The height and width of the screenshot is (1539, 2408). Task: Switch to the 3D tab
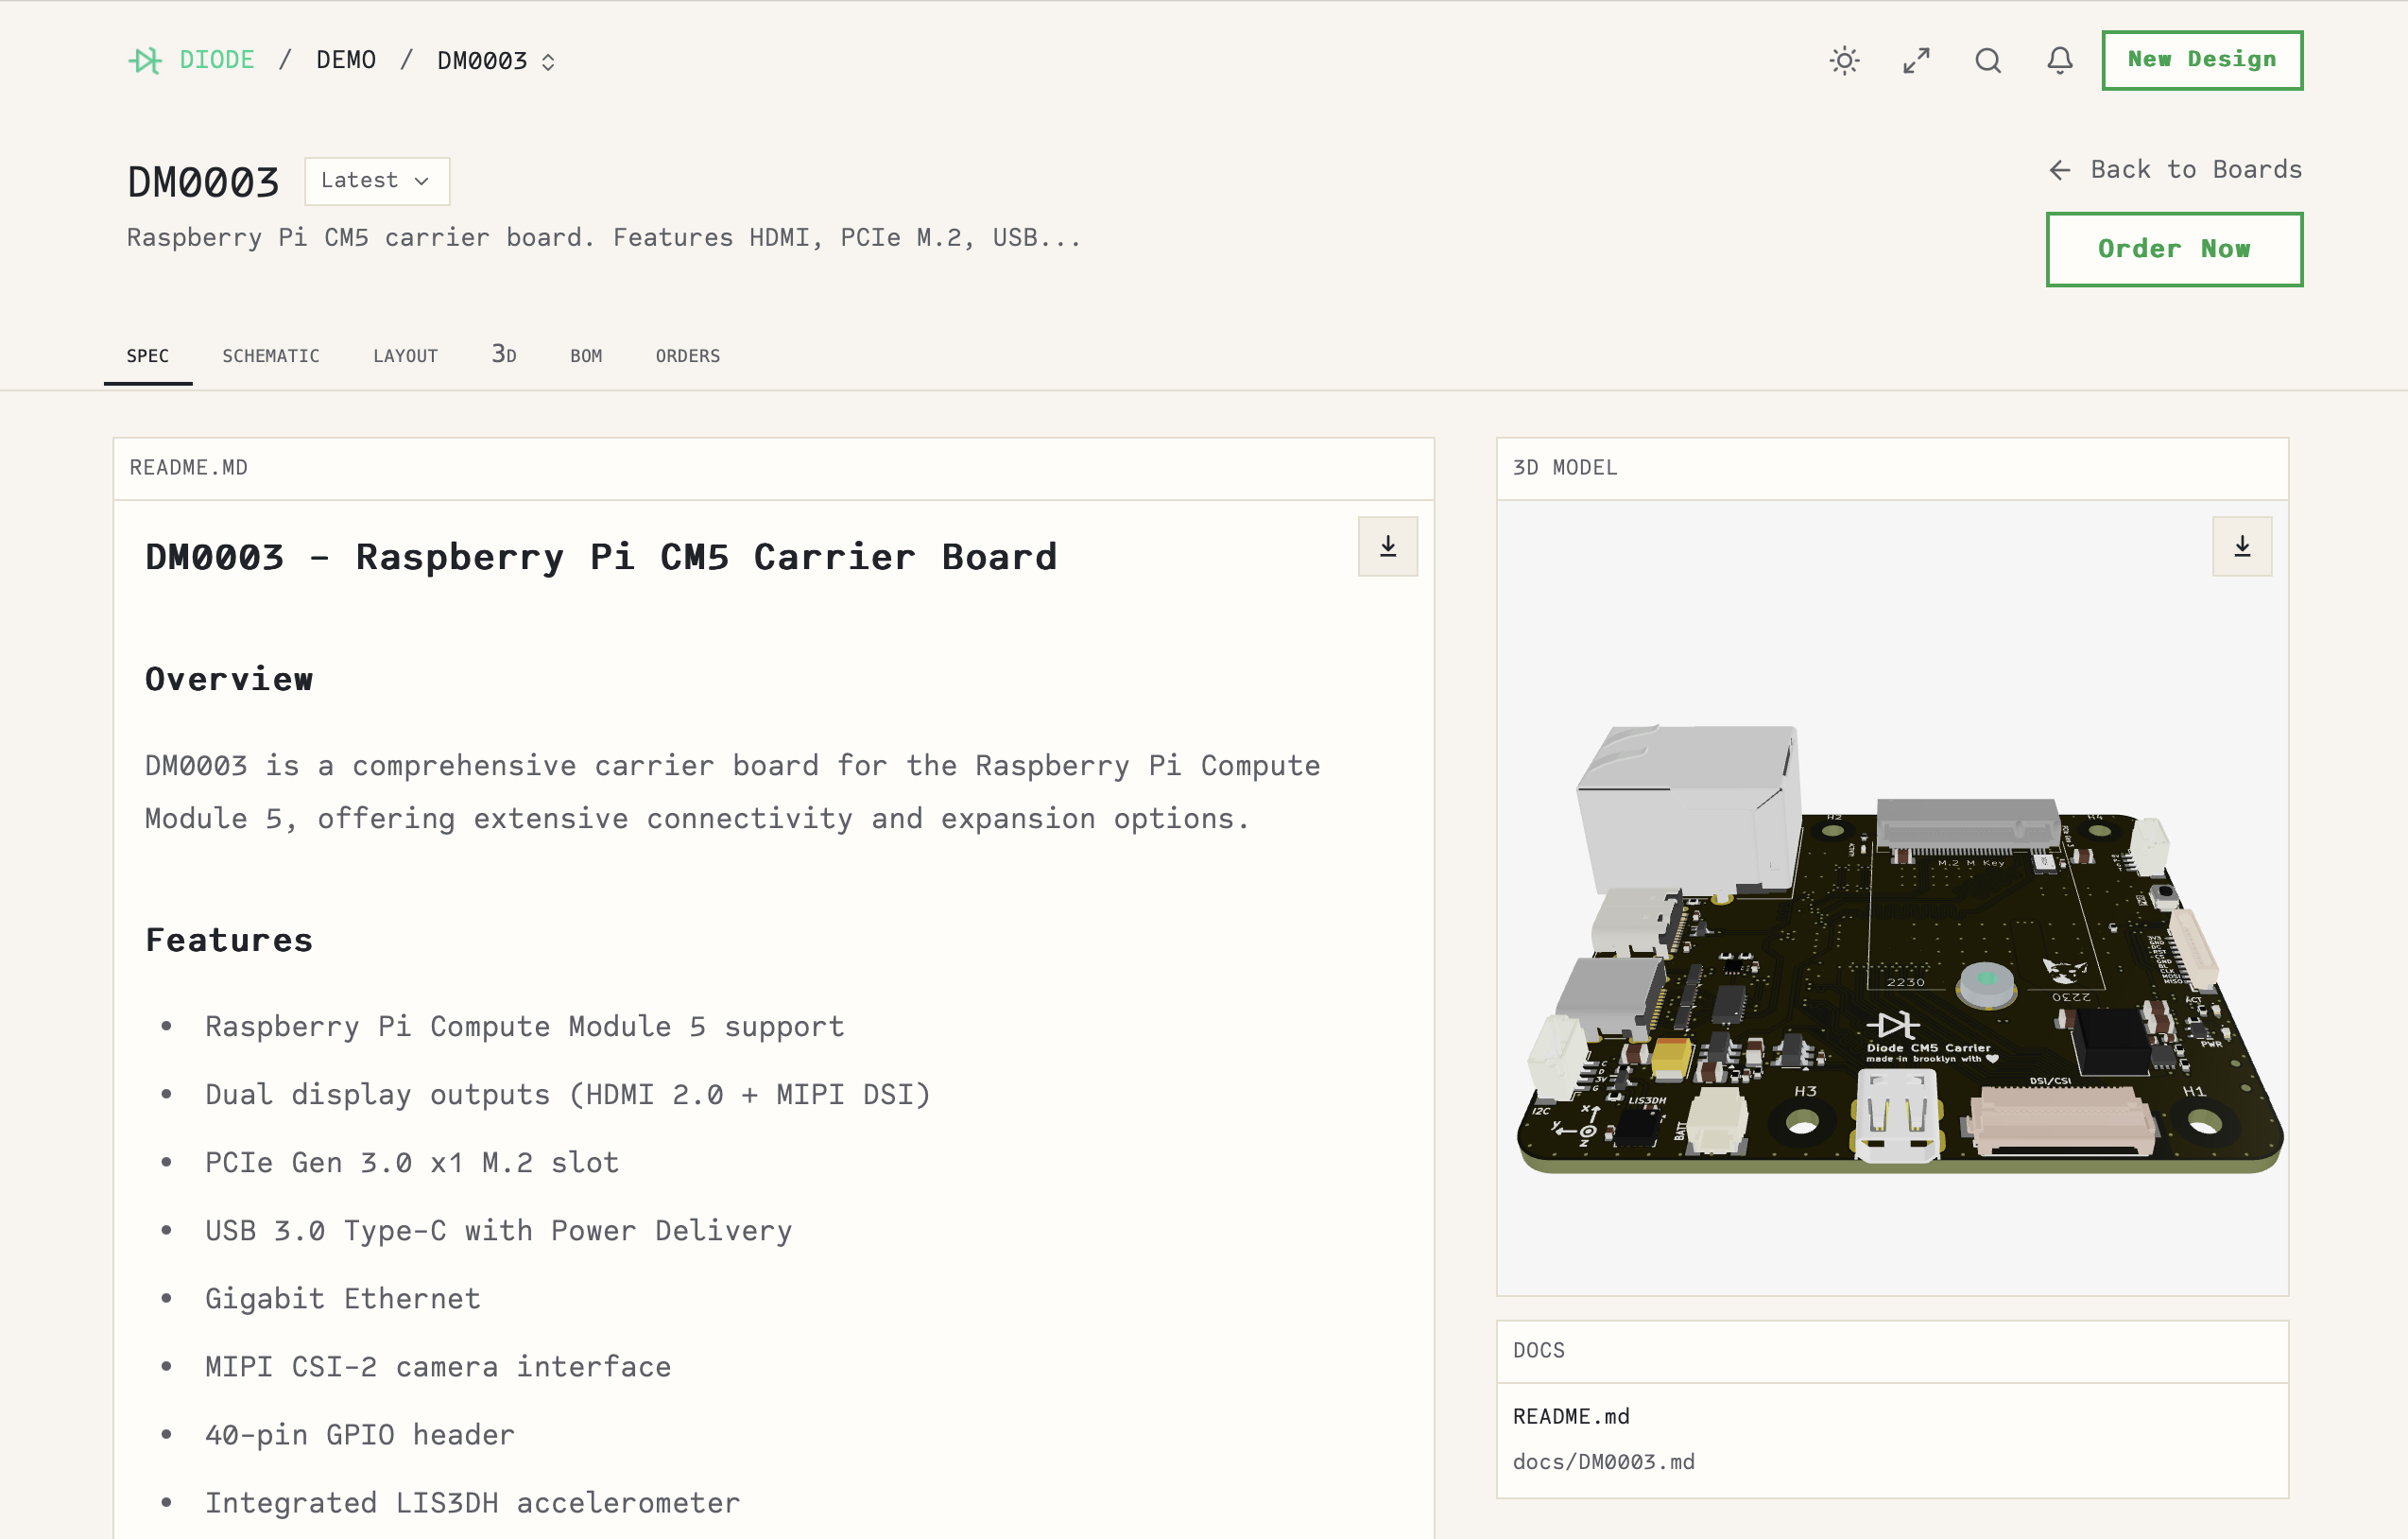point(503,354)
